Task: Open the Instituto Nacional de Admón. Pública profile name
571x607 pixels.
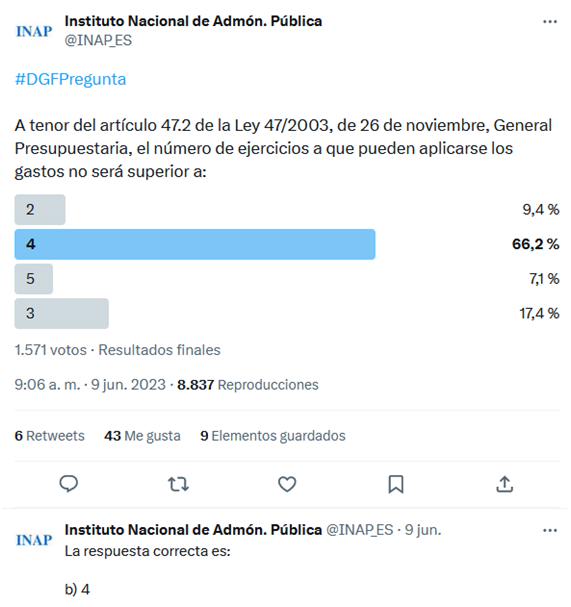Action: pyautogui.click(x=193, y=21)
